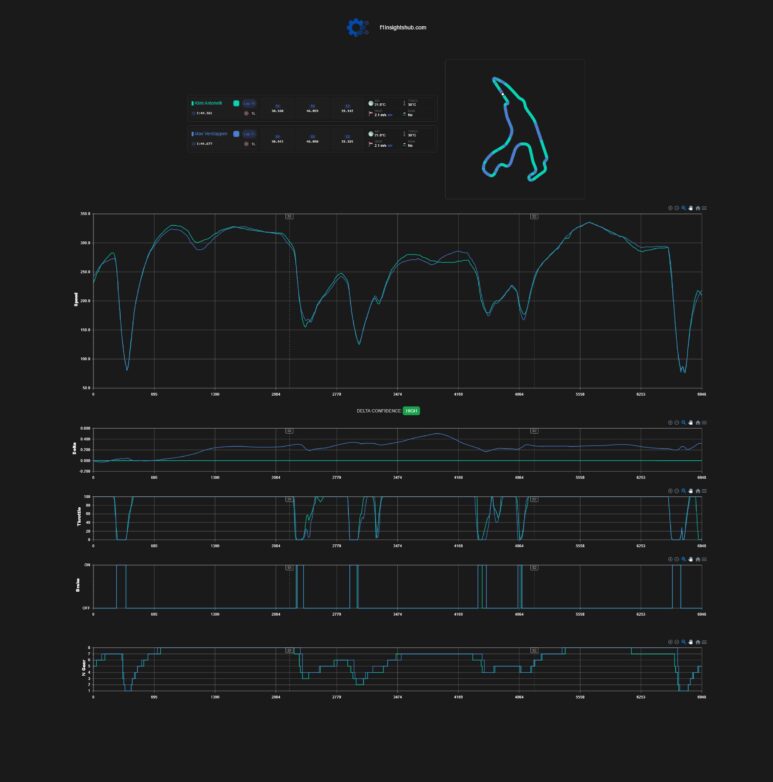Click wind flag icon in Verstappen's row
The width and height of the screenshot is (773, 782).
point(371,144)
